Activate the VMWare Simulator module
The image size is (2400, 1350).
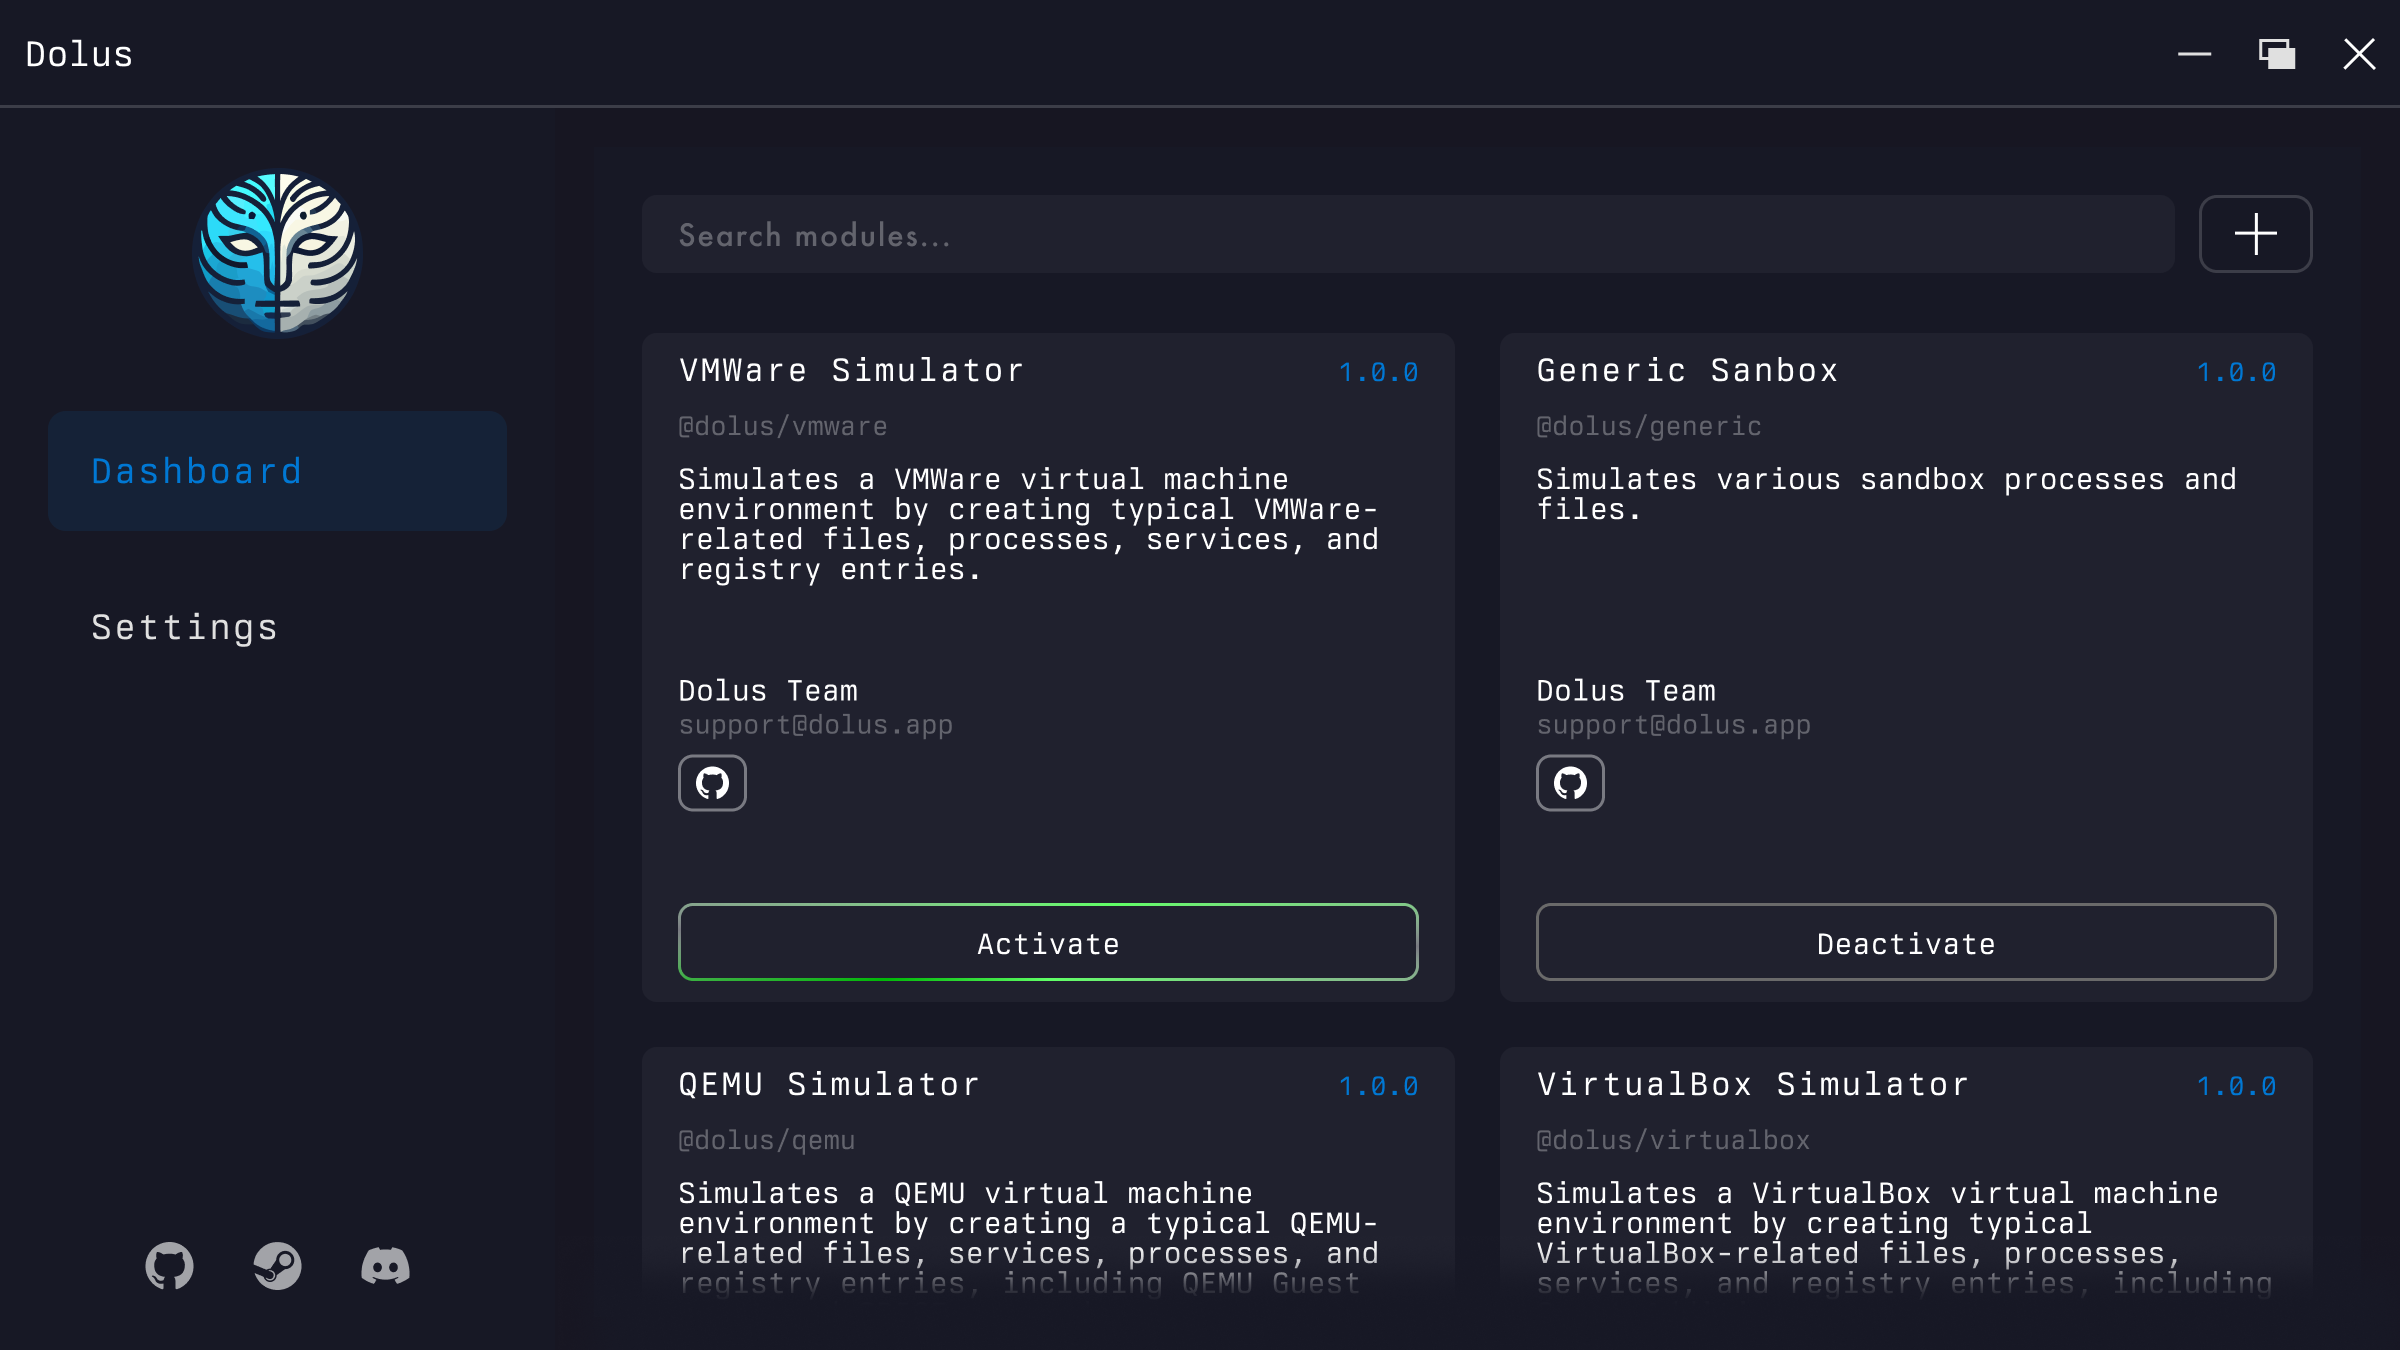(x=1048, y=943)
